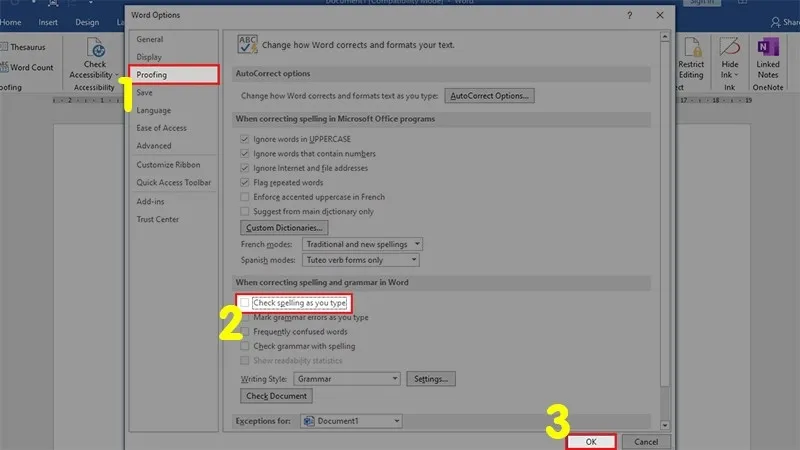Switch to the Advanced options category
Viewport: 800px width, 450px height.
154,146
